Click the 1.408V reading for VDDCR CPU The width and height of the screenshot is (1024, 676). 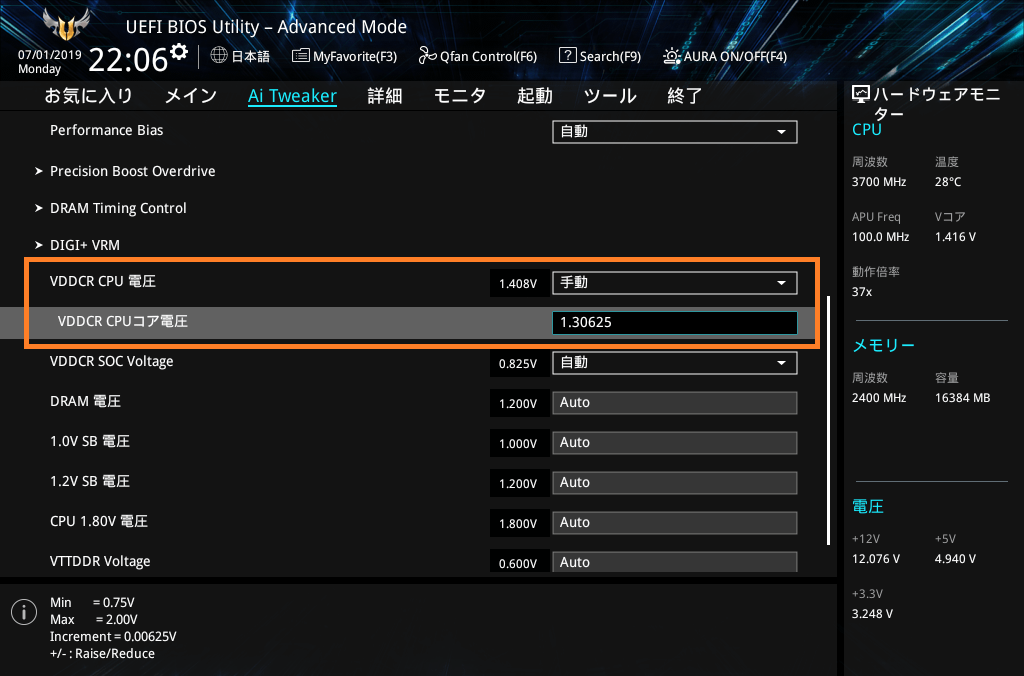[518, 284]
